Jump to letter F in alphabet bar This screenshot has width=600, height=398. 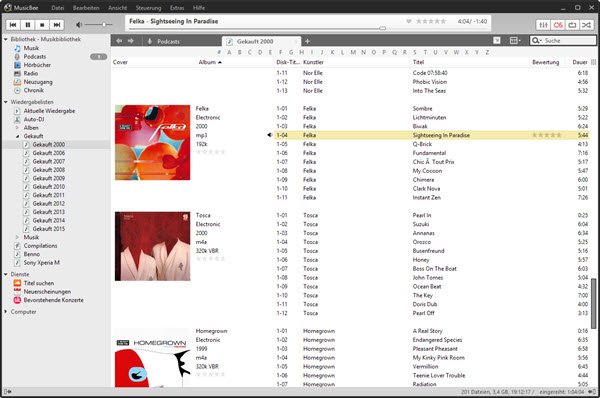point(280,52)
